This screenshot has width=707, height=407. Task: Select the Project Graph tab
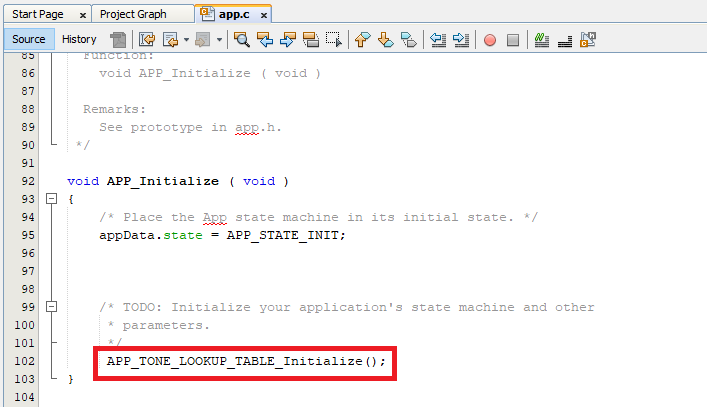[x=133, y=14]
